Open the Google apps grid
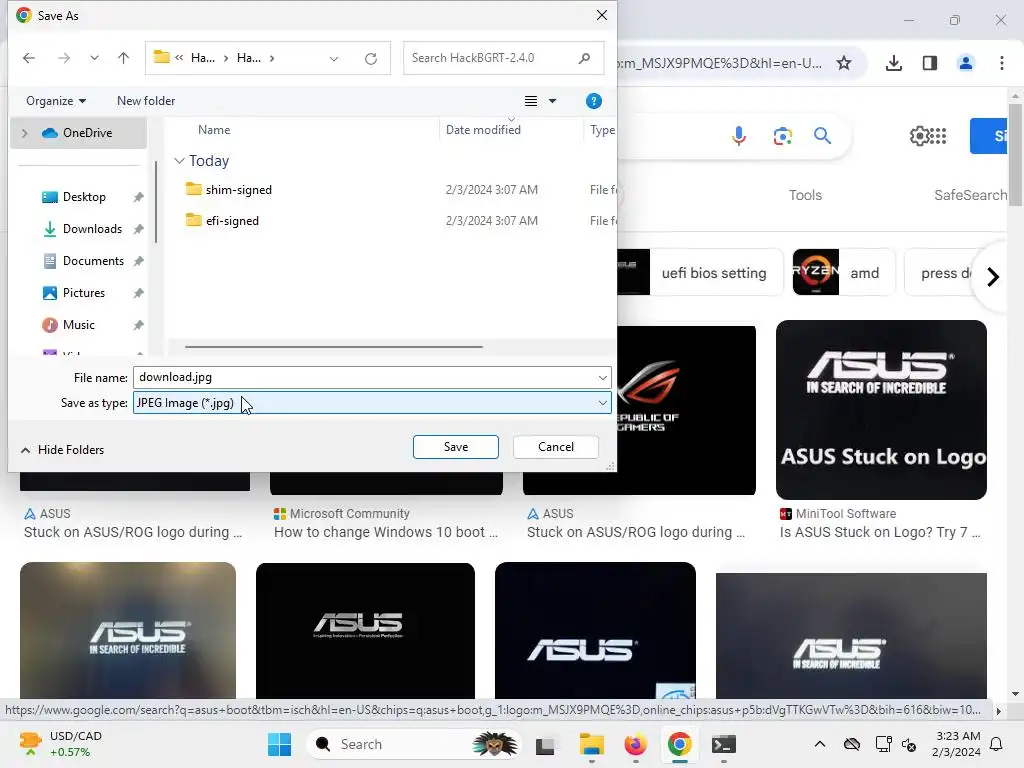1024x768 pixels. point(938,136)
